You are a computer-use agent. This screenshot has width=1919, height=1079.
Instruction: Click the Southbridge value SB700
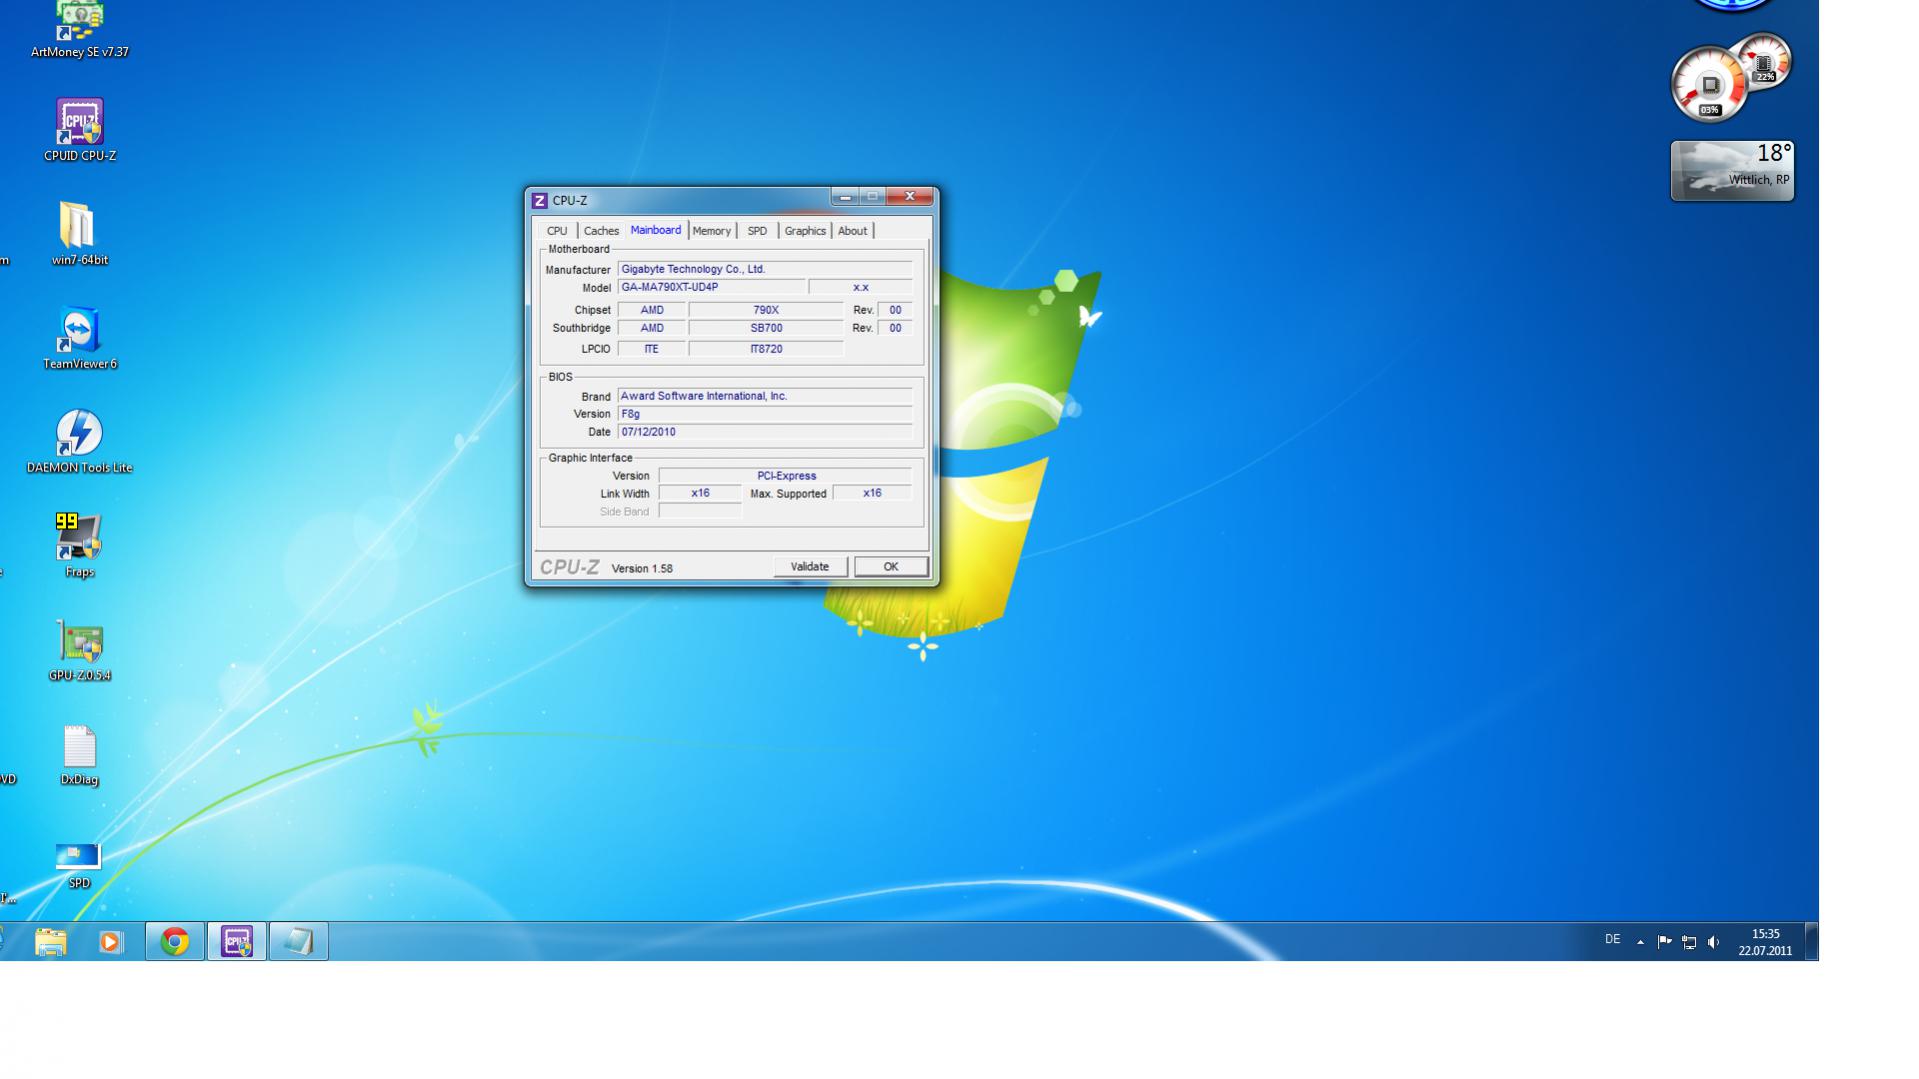766,328
